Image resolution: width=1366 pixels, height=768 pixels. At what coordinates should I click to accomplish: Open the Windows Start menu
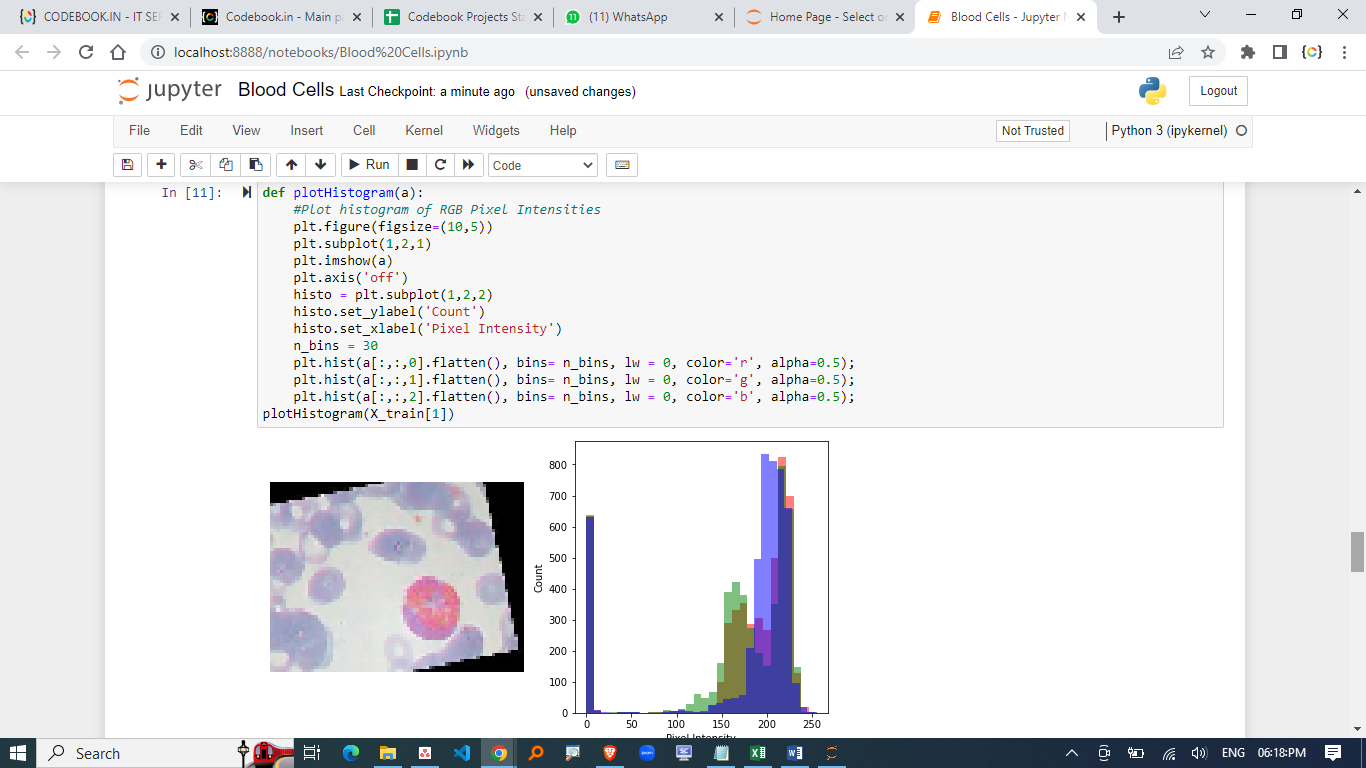[18, 753]
